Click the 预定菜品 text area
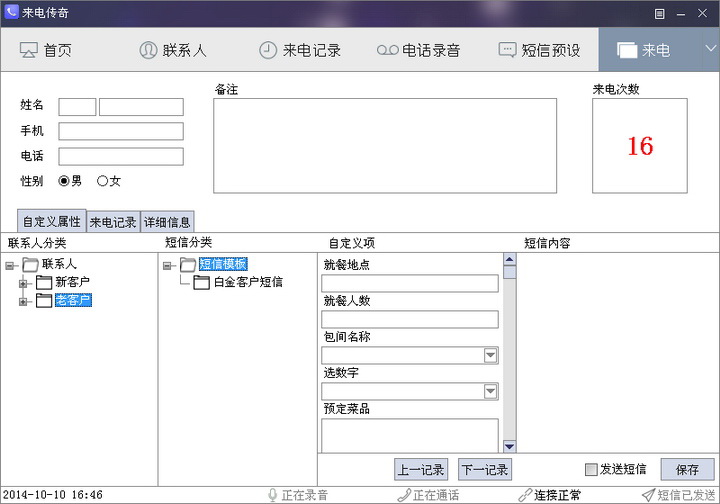 coord(410,435)
